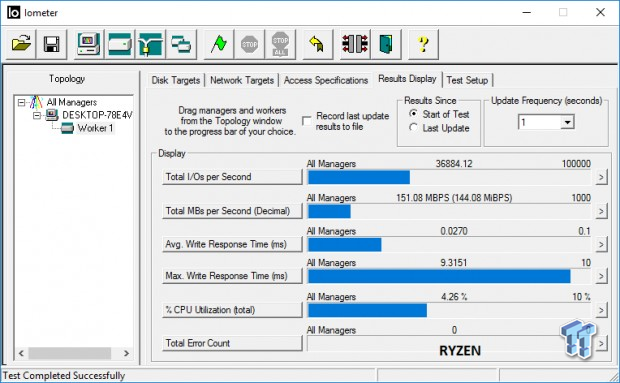The image size is (620, 383).
Task: Collapse All Managers tree node
Action: (21, 102)
